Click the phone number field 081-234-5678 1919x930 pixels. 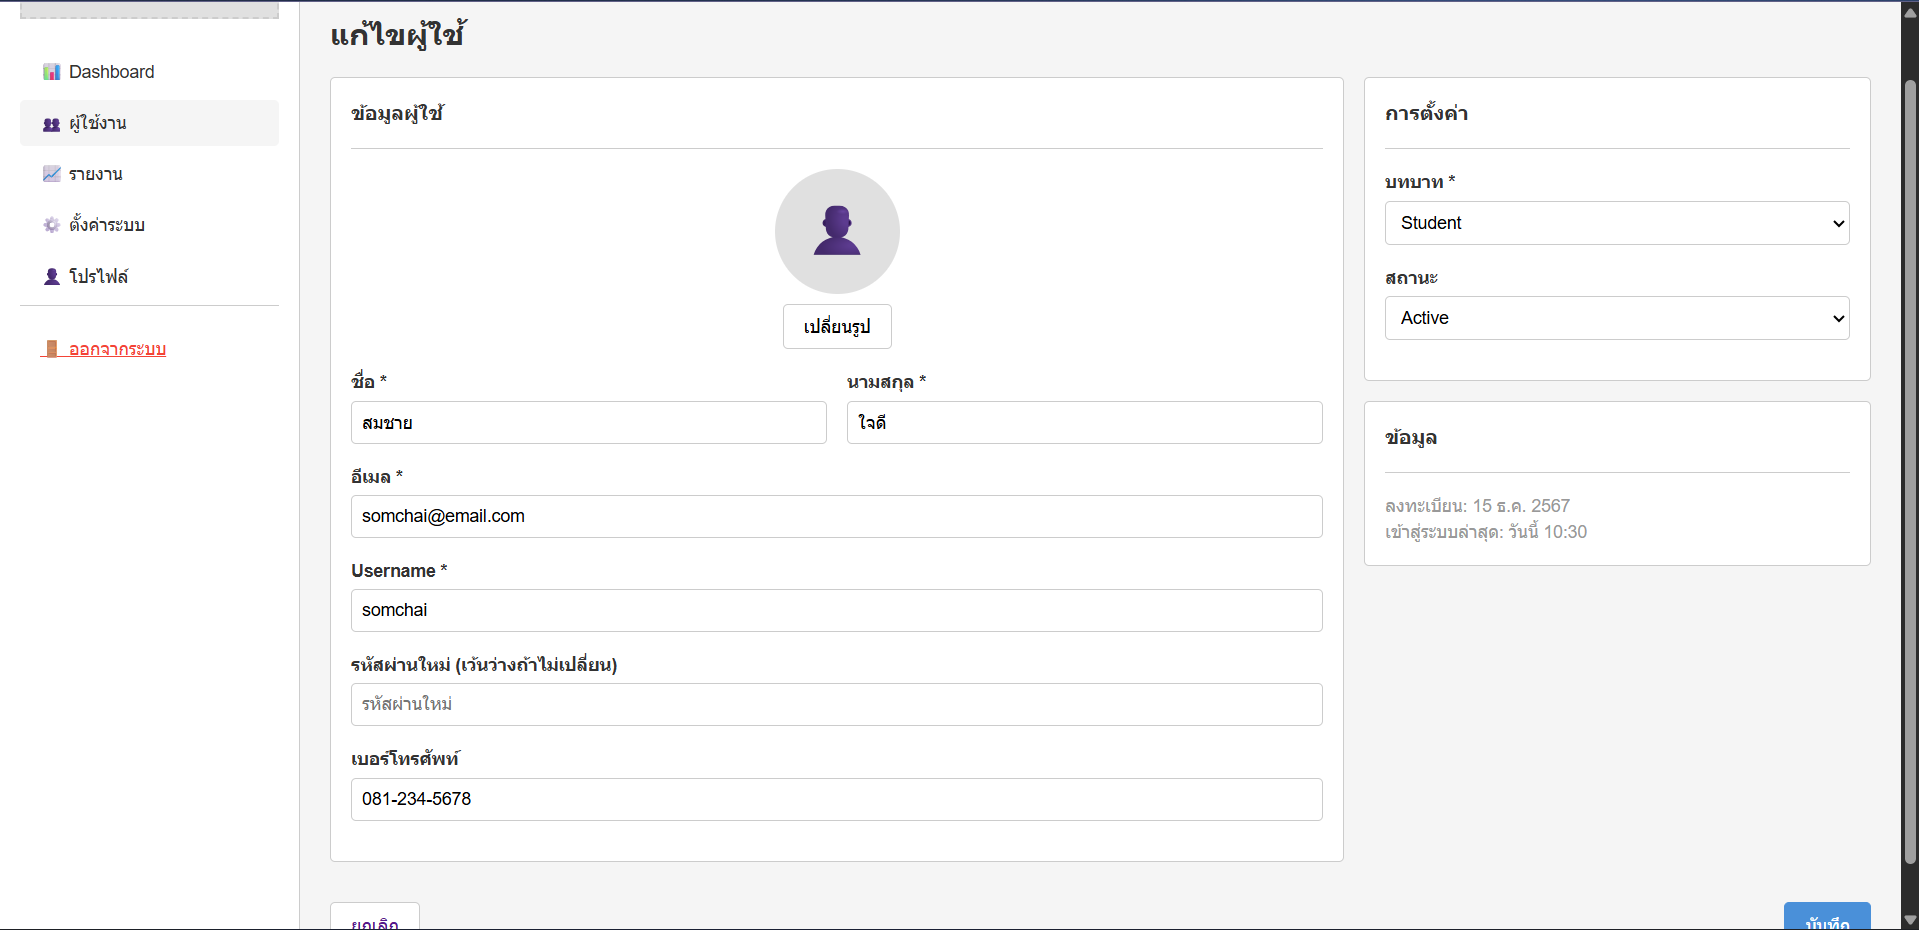836,799
